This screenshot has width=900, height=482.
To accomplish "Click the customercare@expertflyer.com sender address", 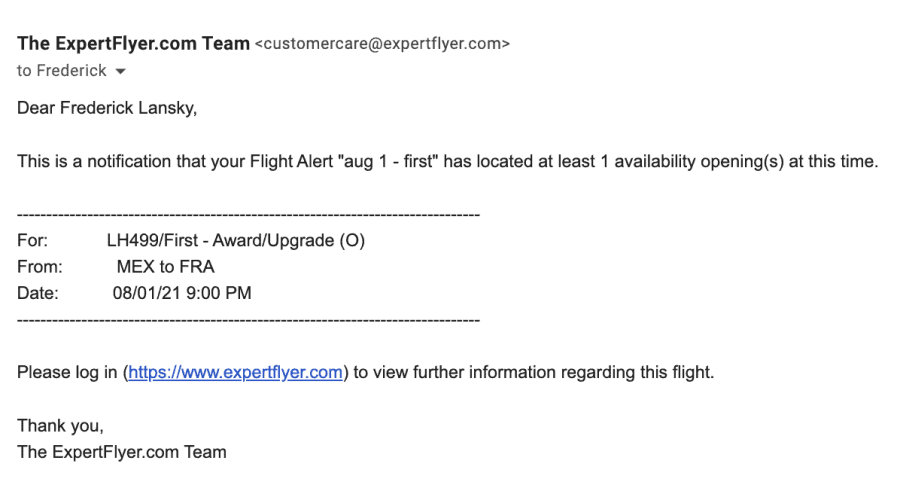I will point(382,44).
